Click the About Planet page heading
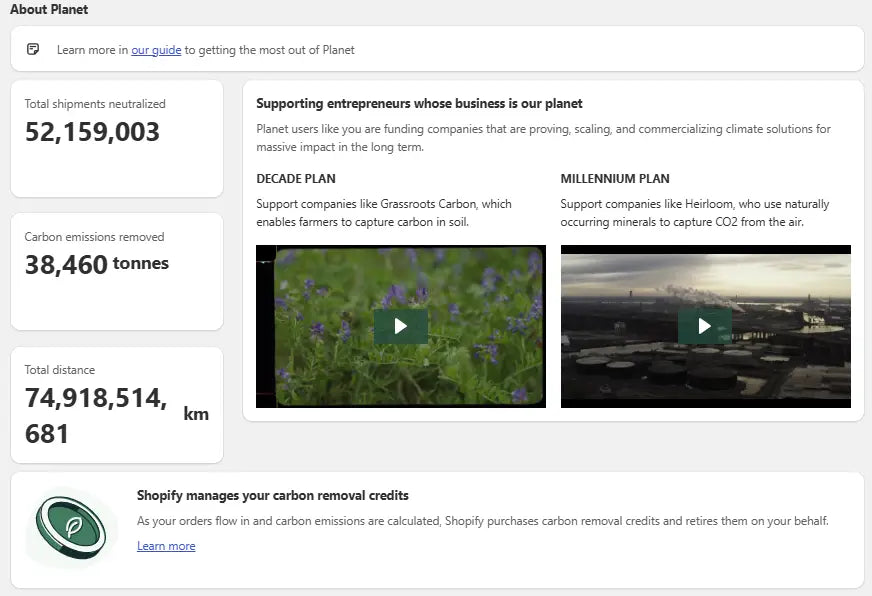Image resolution: width=872 pixels, height=596 pixels. point(49,10)
